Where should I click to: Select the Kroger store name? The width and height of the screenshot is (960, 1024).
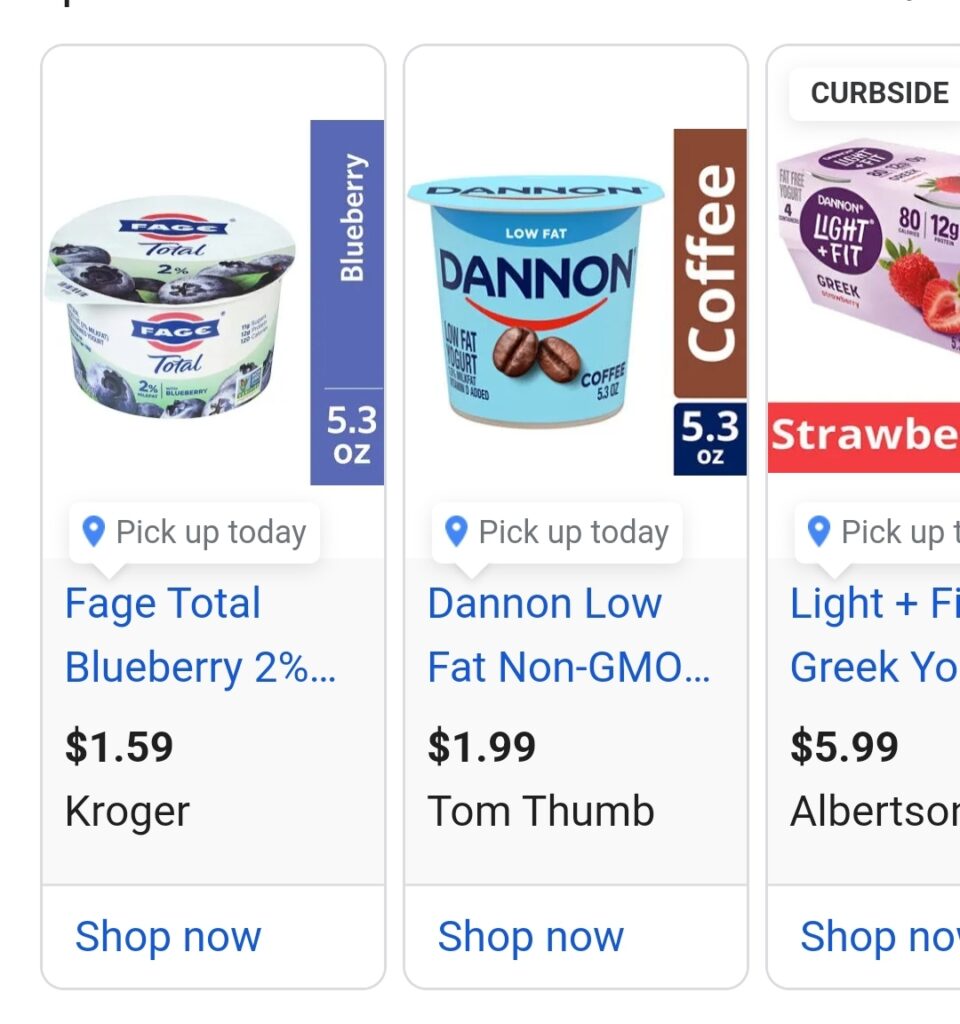click(127, 811)
